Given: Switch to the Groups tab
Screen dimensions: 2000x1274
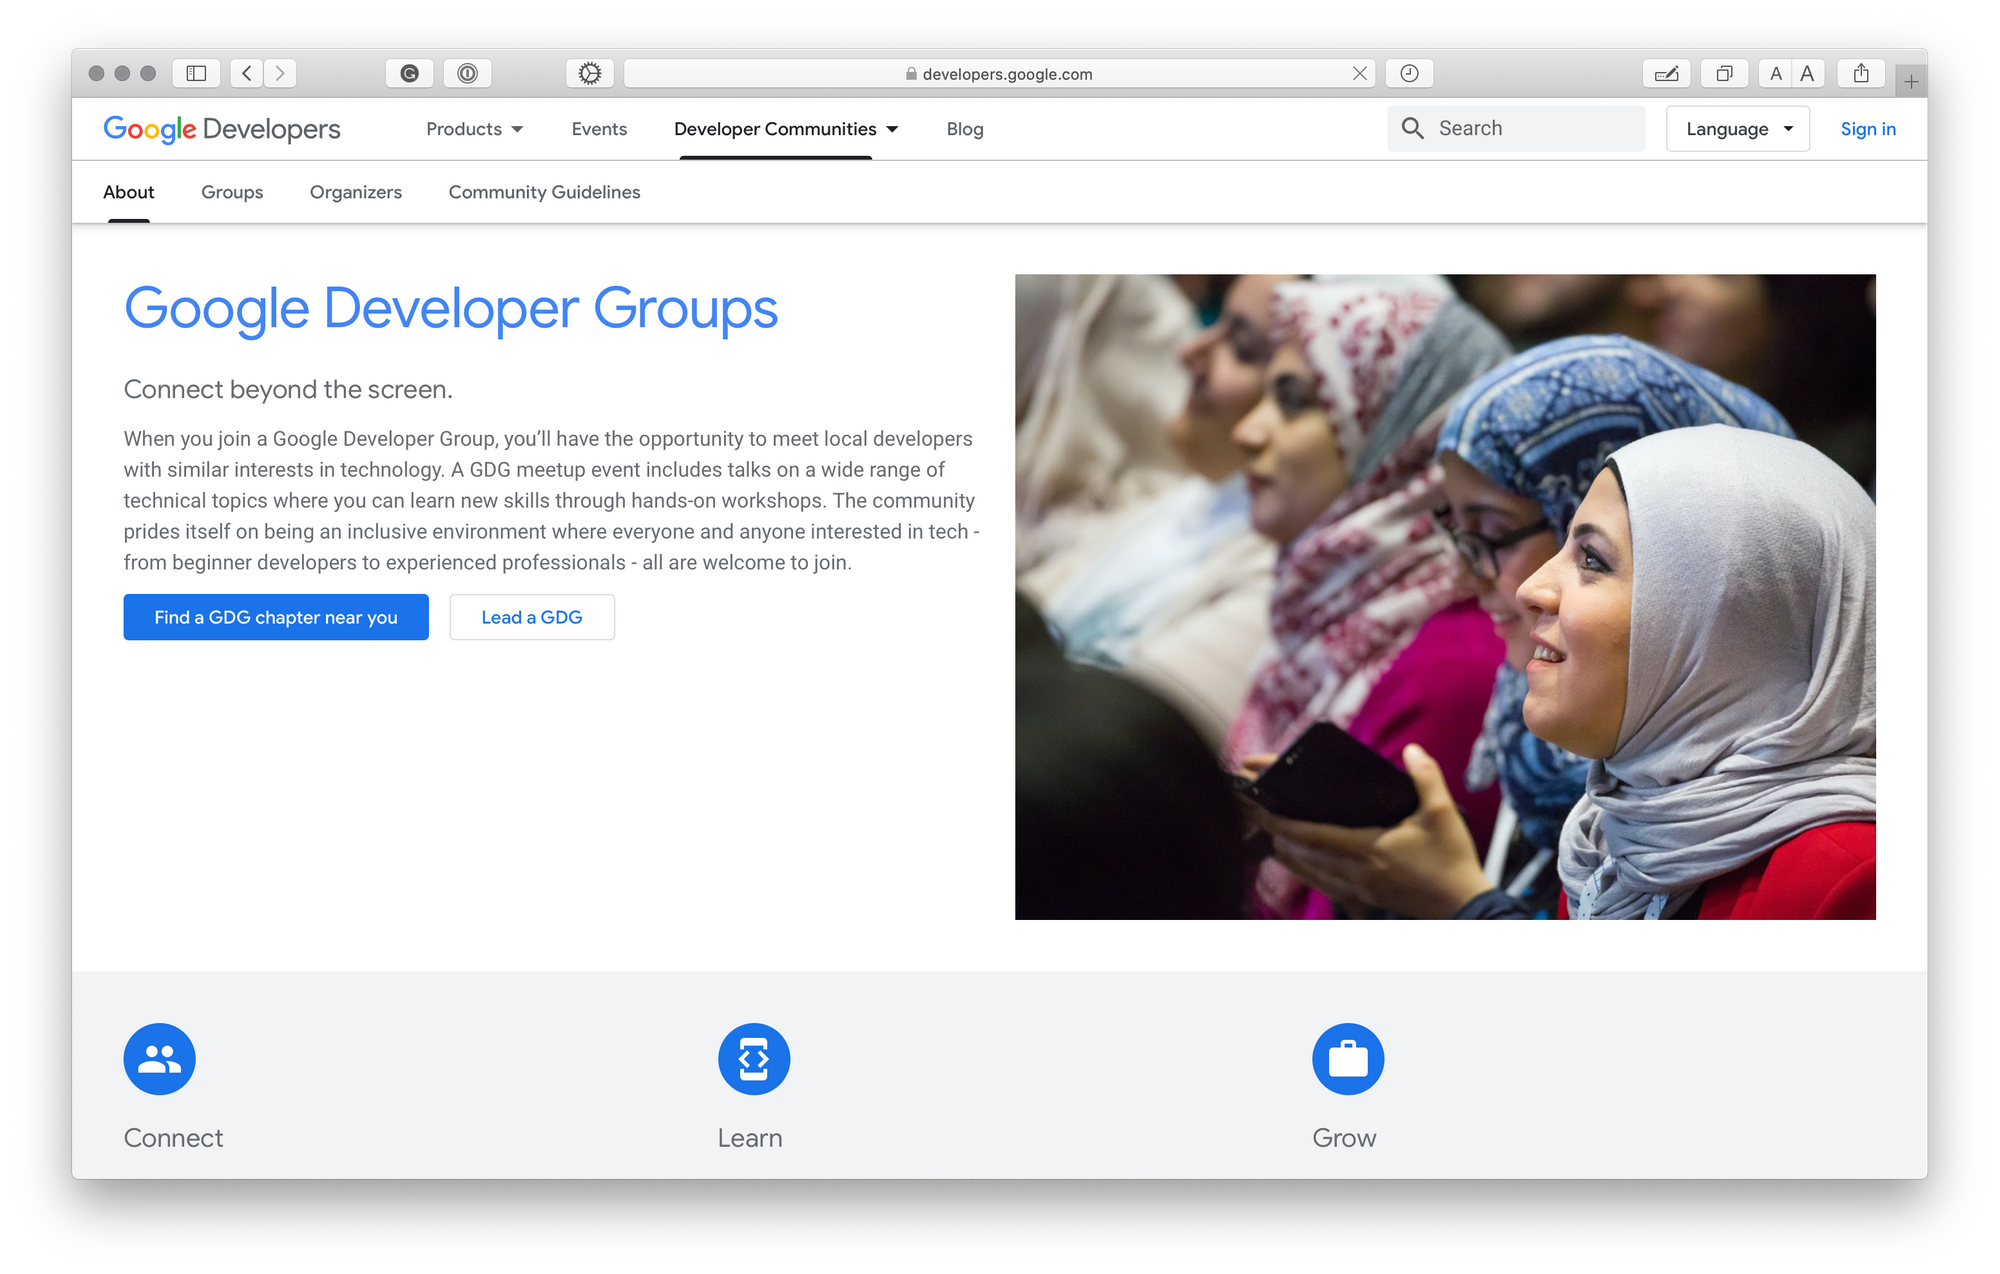Looking at the screenshot, I should [x=232, y=192].
